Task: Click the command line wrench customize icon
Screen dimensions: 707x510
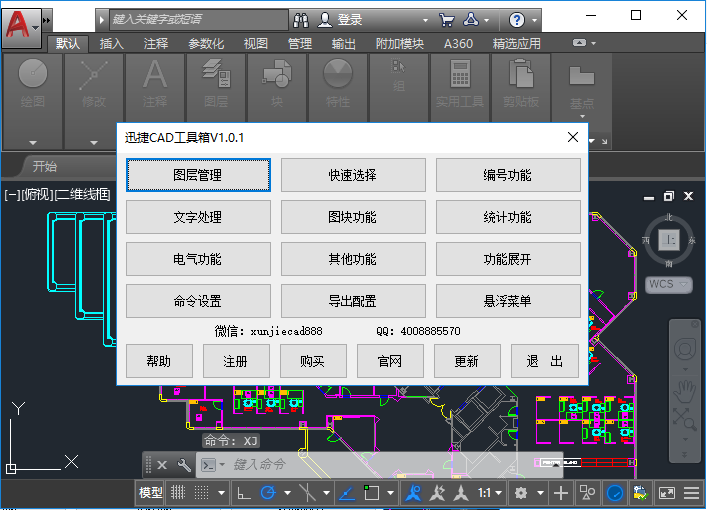Action: (x=184, y=465)
